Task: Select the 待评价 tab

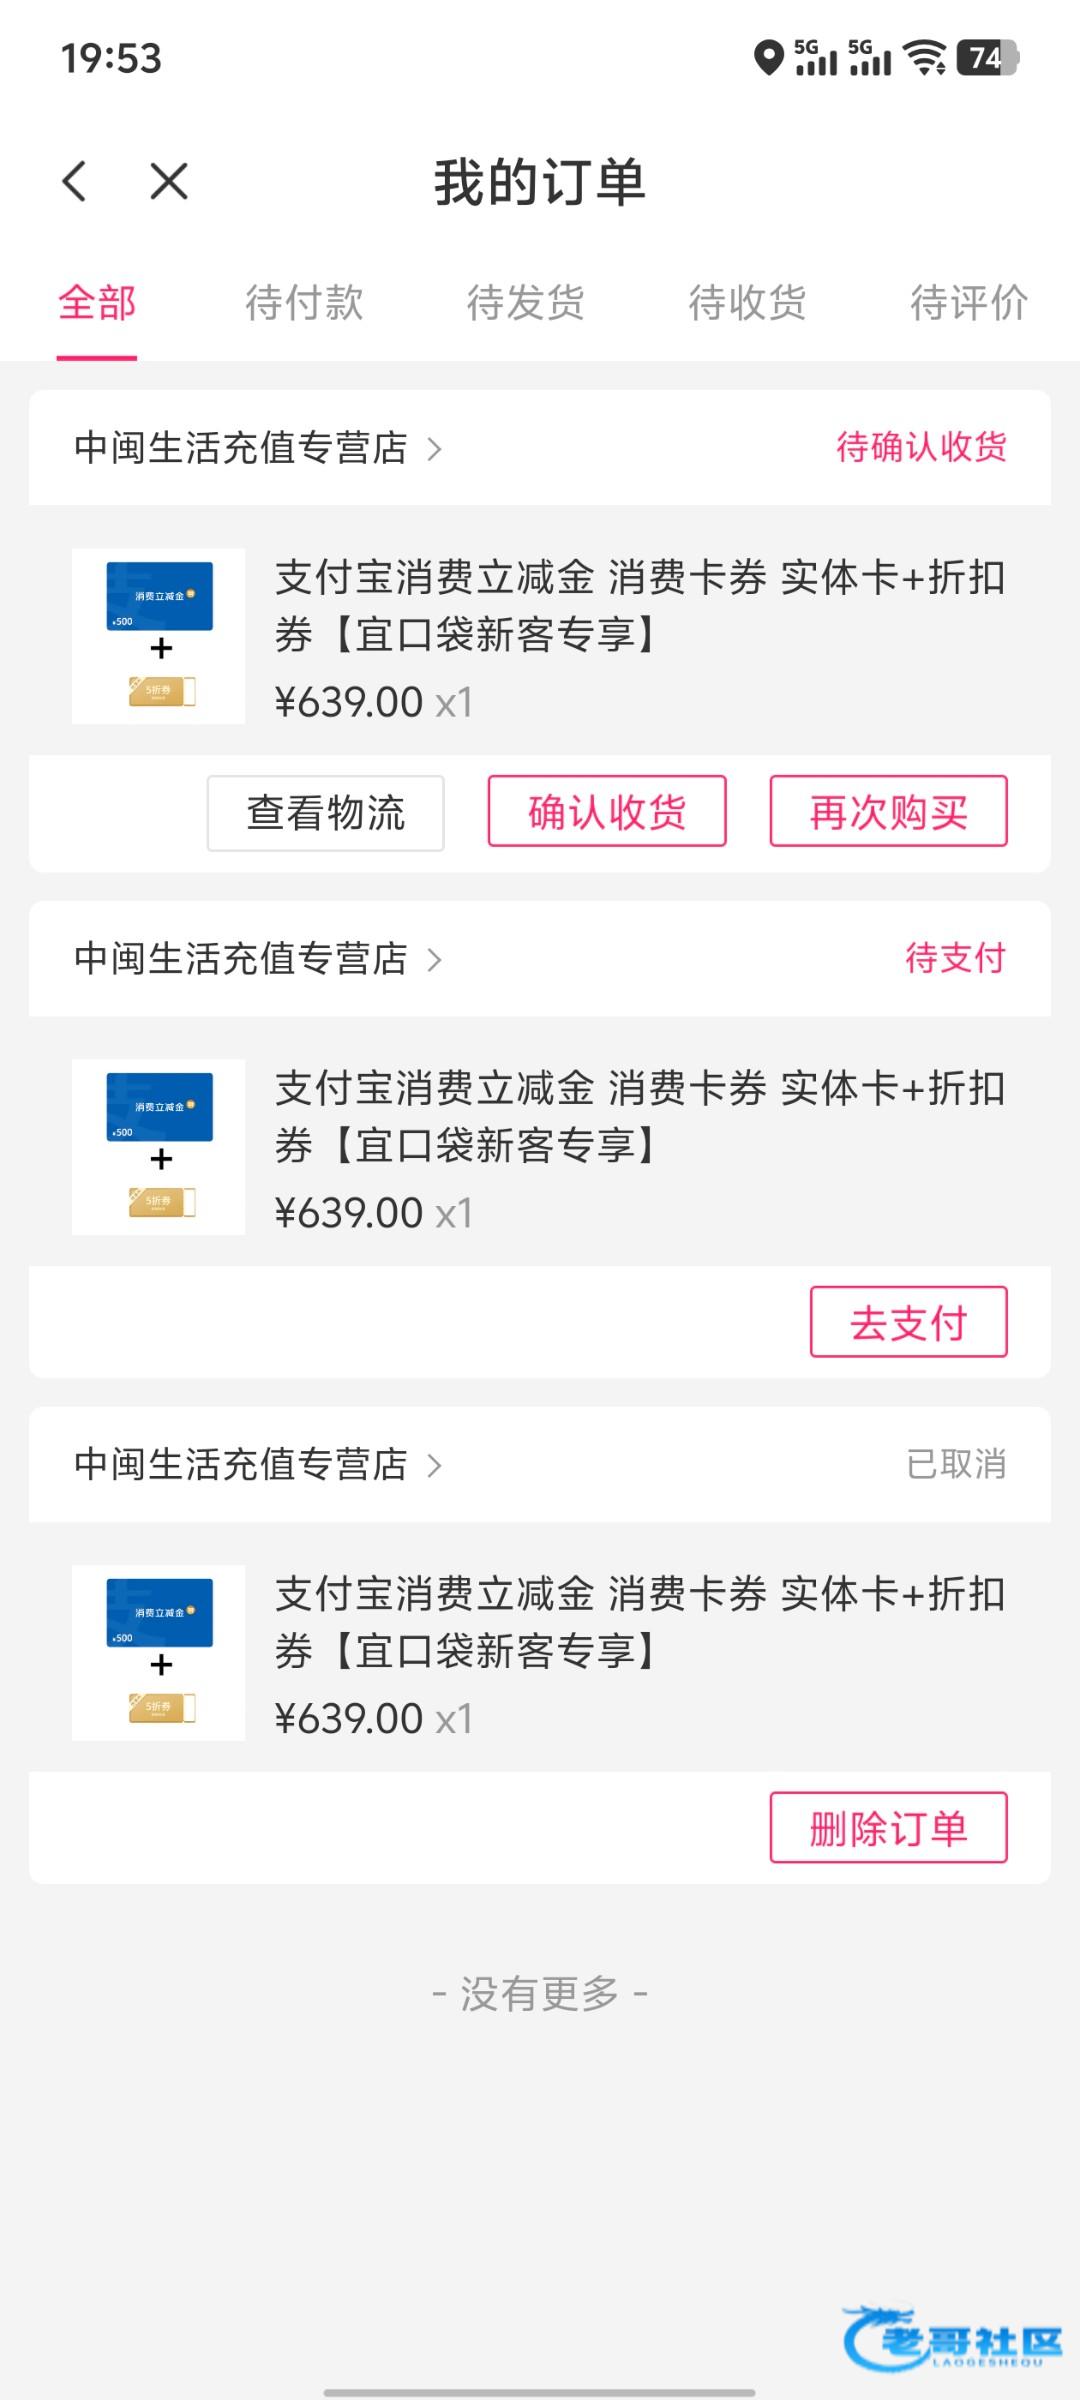Action: 968,303
